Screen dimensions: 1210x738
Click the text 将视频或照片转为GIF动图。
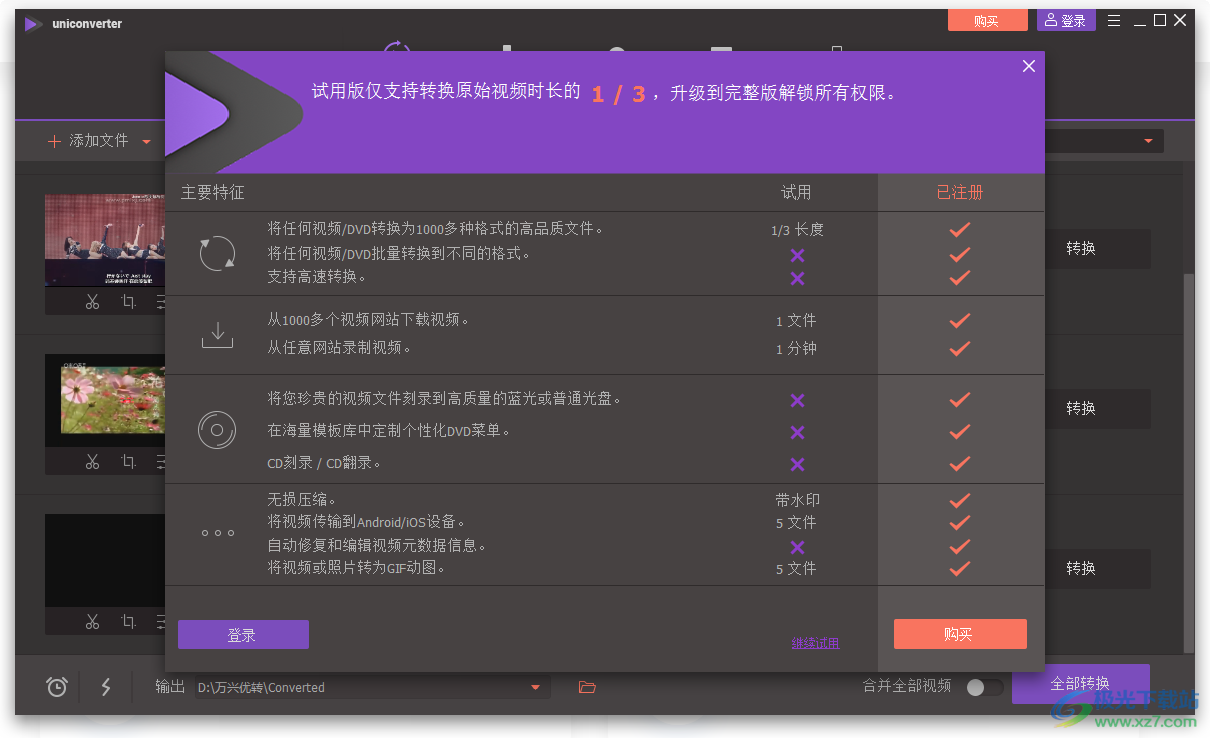(356, 568)
